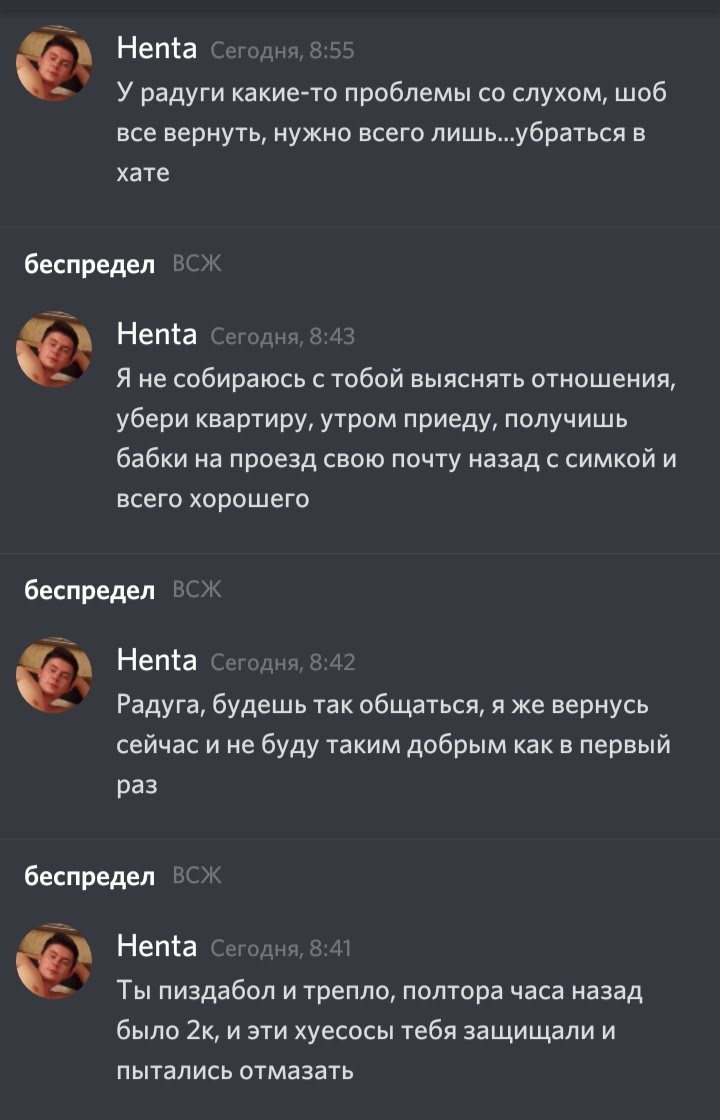Open Henta's profile from the 8:43 message
Screen dimensions: 720x1120
[x=157, y=334]
